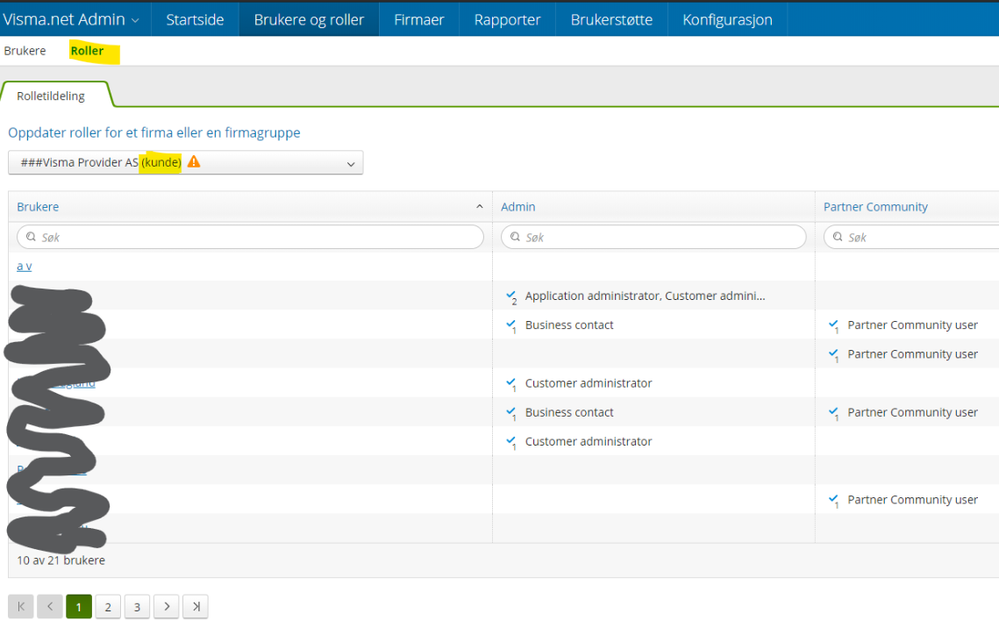Click the magnifier icon in Brukere search
The image size is (999, 635).
click(x=31, y=236)
